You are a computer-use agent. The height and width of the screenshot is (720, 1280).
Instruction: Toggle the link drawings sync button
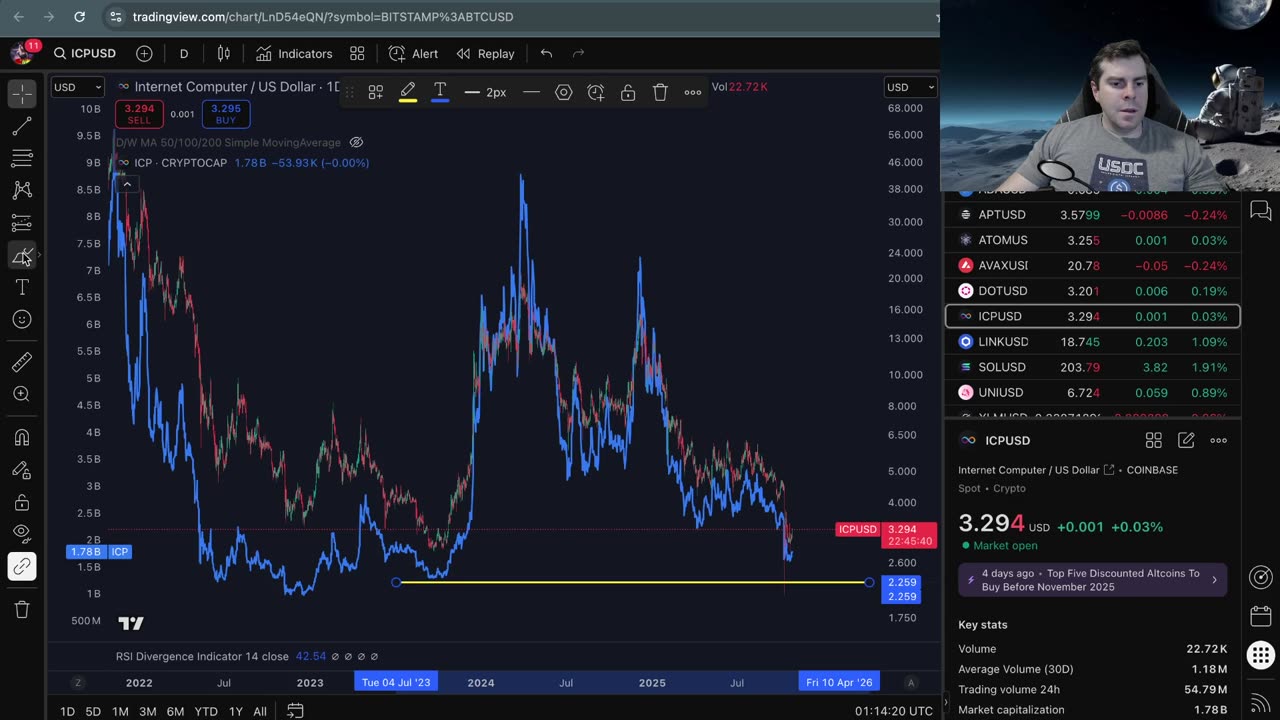point(22,566)
